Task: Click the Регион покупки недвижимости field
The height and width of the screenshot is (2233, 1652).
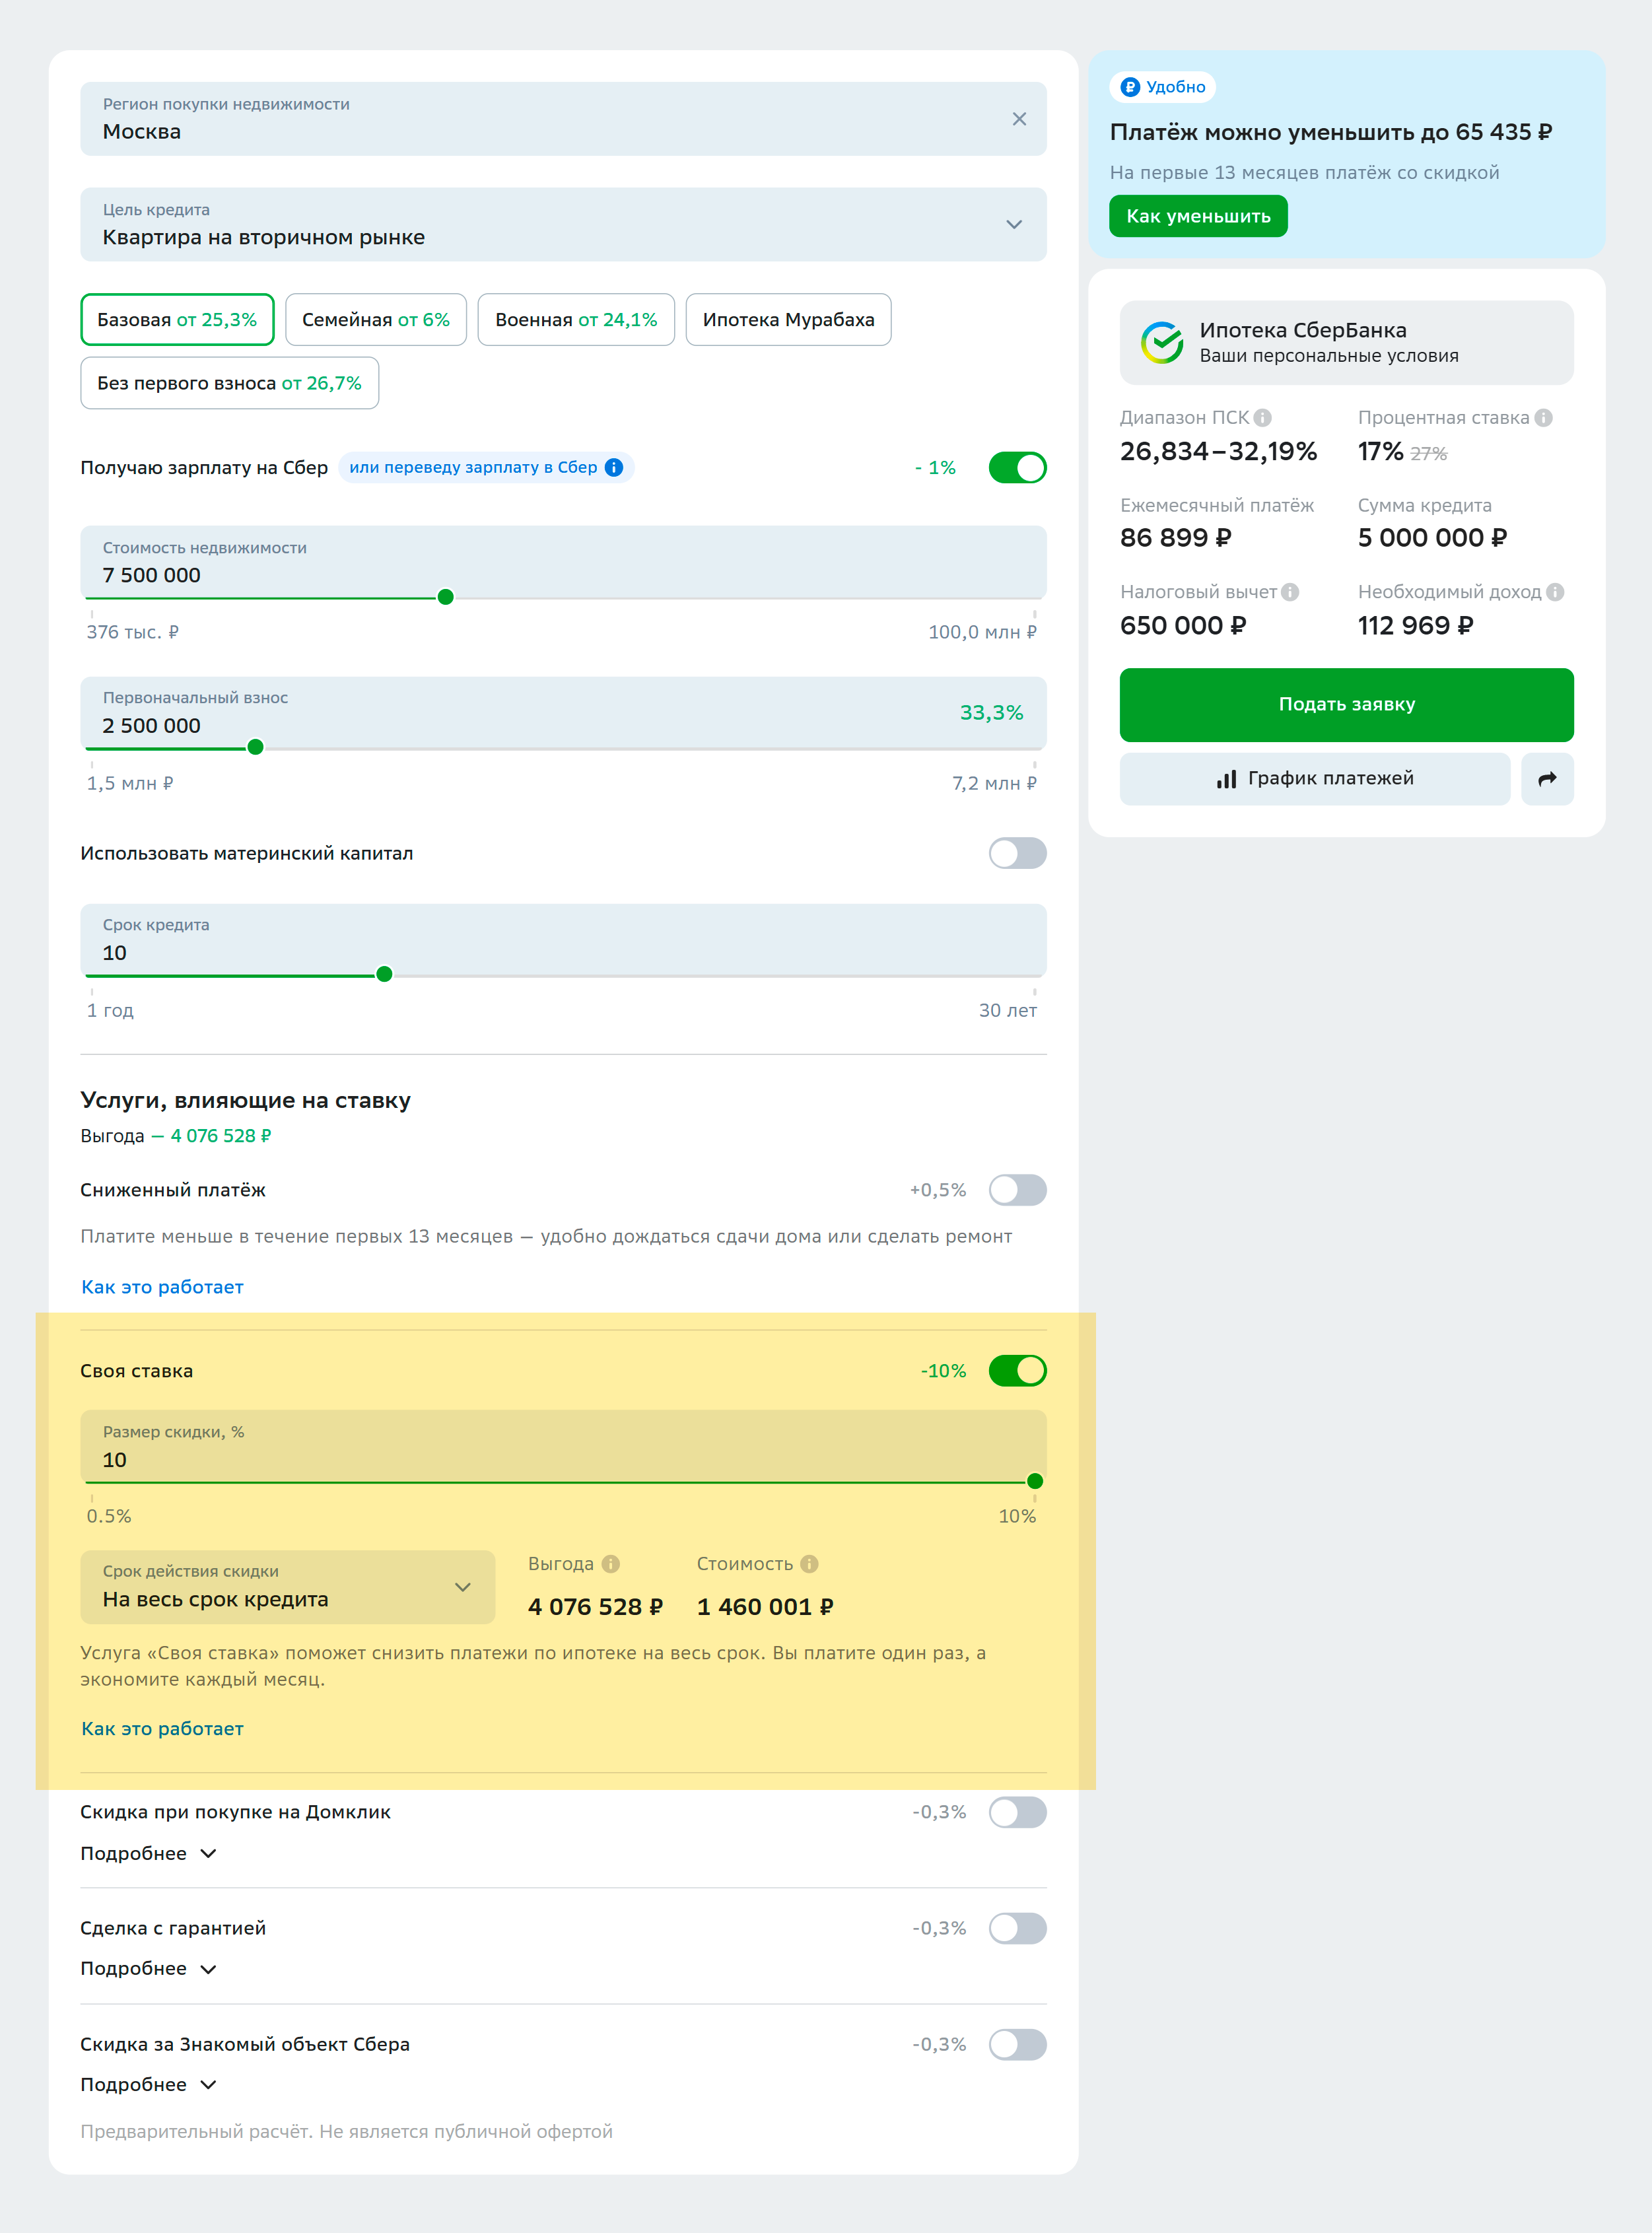Action: pos(563,119)
